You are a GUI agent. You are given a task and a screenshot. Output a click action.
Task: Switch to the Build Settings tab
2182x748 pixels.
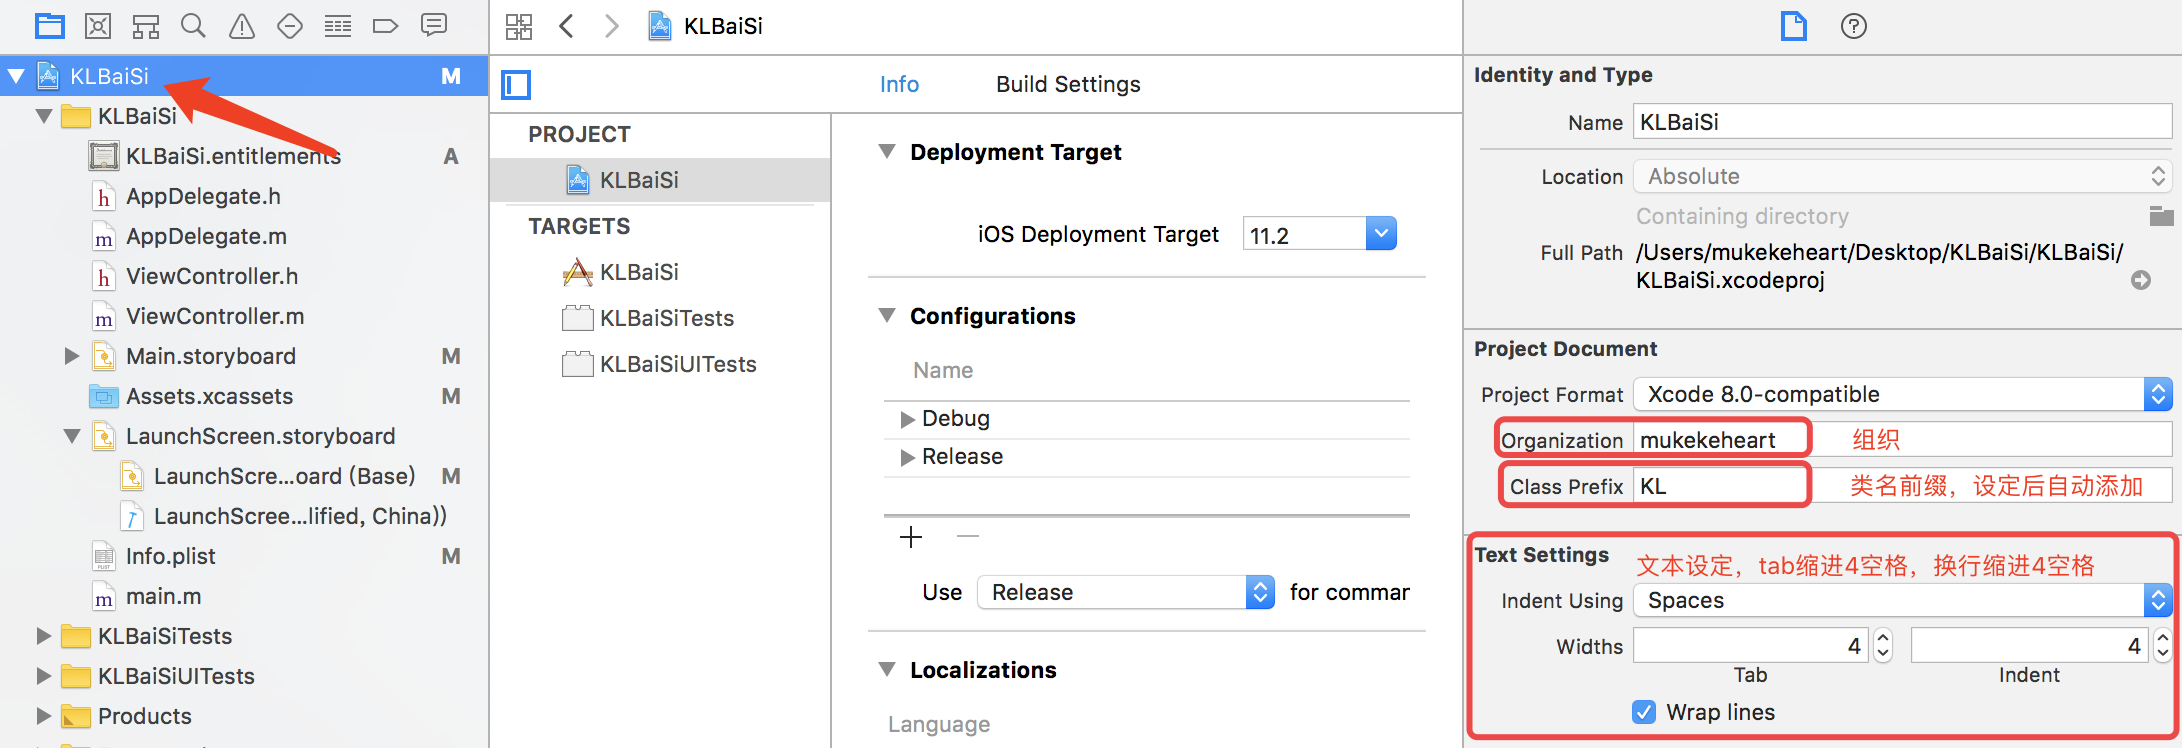pos(1068,85)
